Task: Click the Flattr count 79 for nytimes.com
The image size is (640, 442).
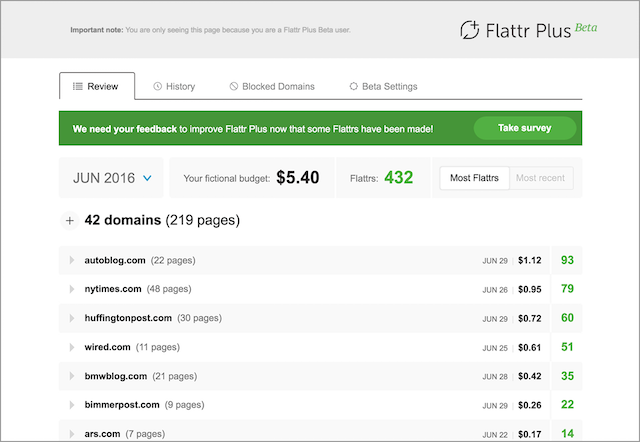Action: pyautogui.click(x=567, y=289)
